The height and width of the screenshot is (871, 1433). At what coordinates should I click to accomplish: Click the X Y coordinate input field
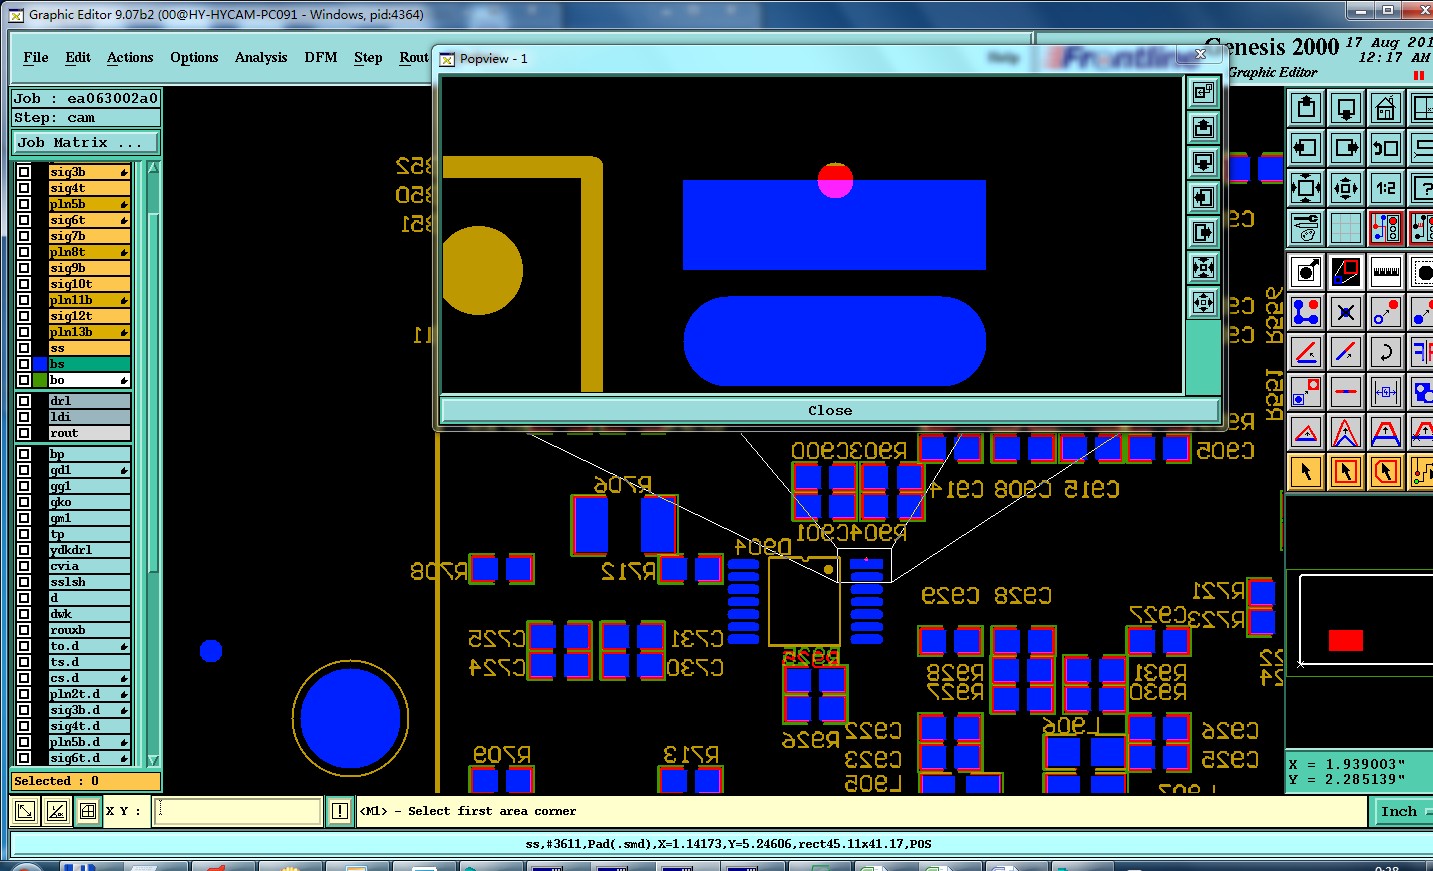[237, 811]
